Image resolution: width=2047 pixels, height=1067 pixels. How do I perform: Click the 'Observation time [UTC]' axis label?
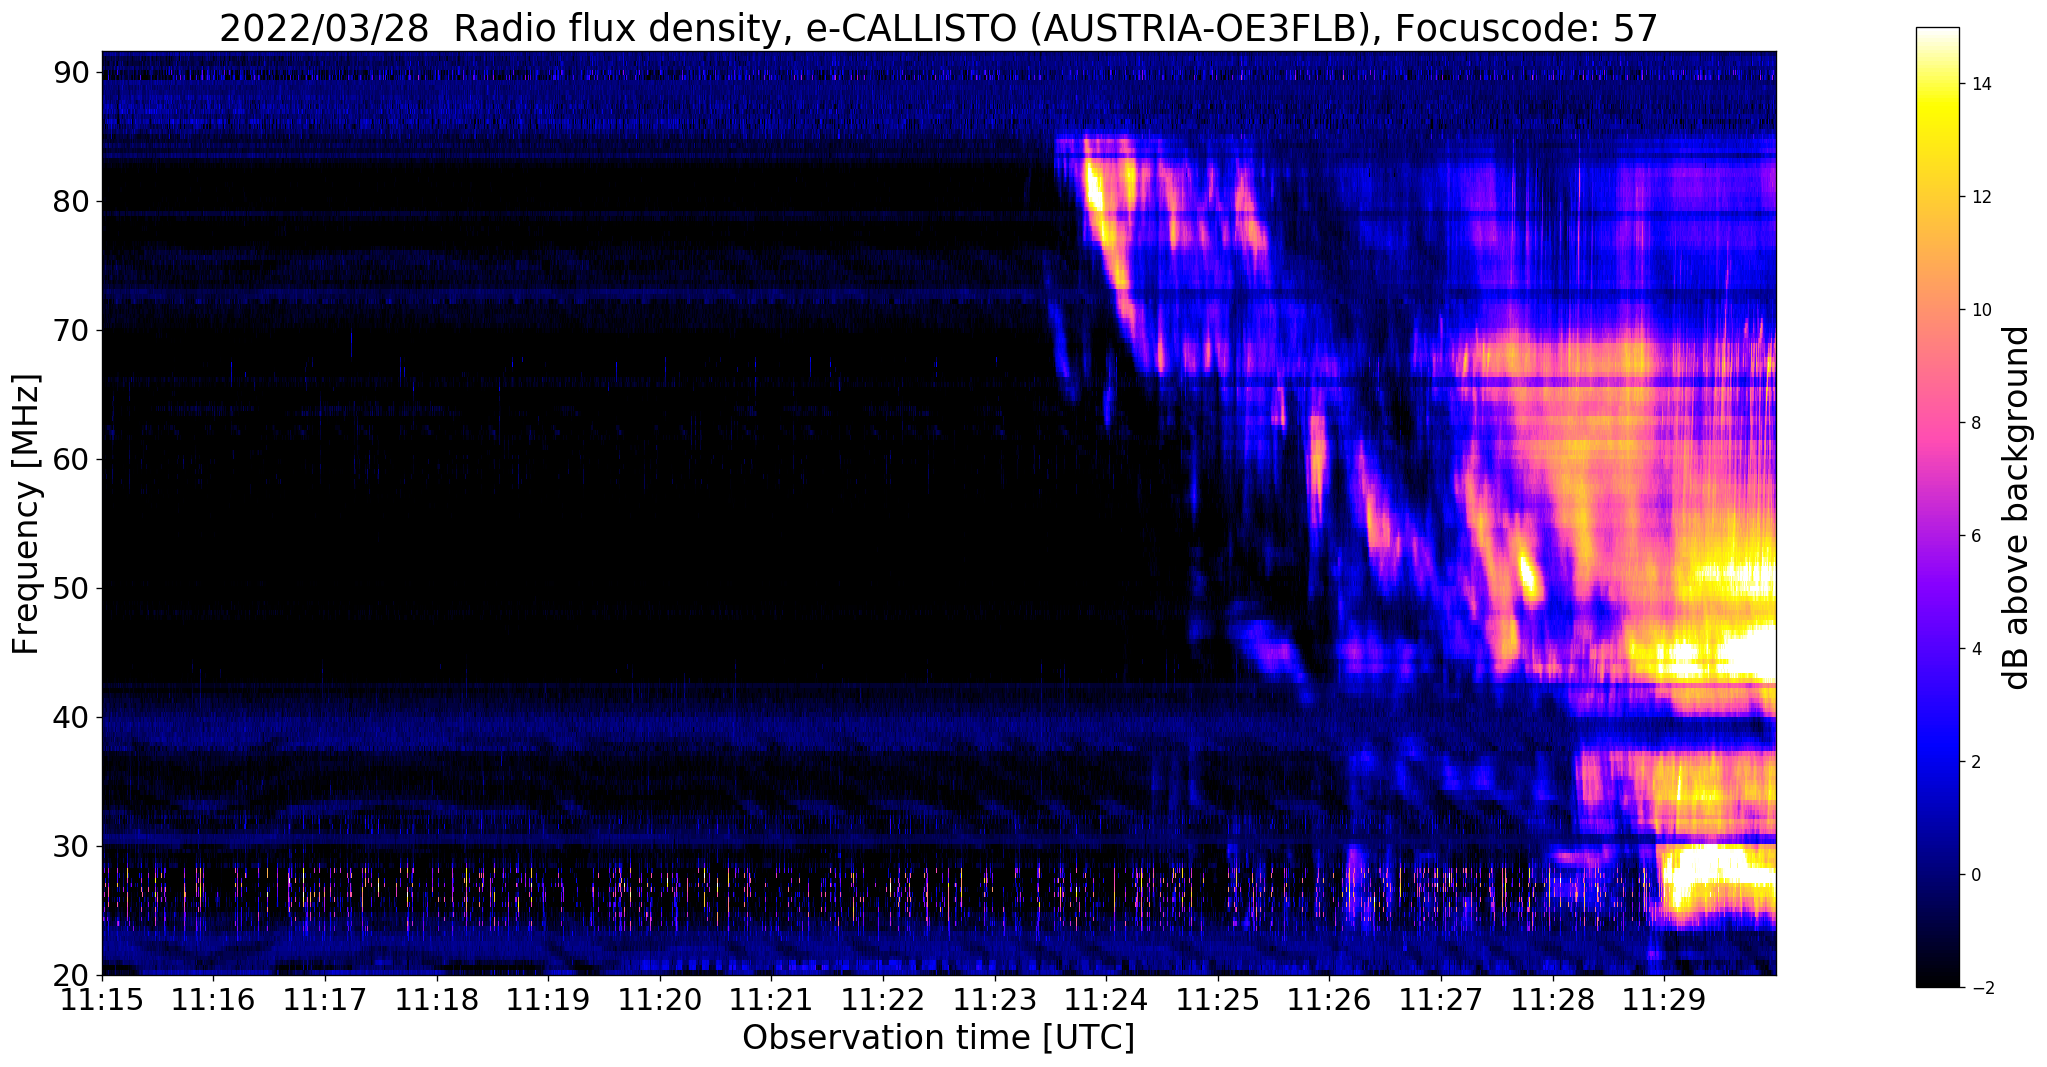coord(938,1037)
